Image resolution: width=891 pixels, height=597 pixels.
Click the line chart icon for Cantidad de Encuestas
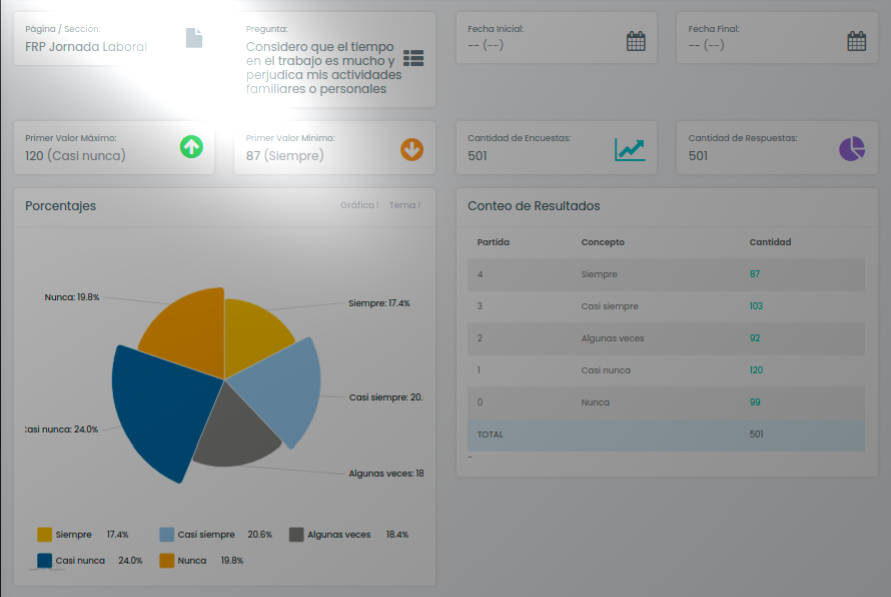[x=629, y=149]
